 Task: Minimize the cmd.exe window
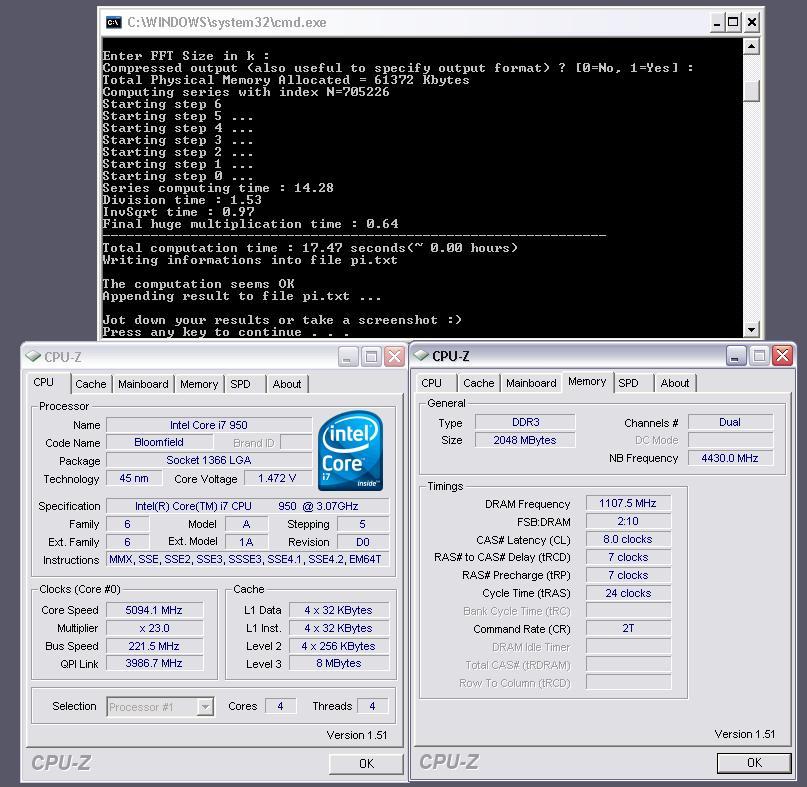(717, 23)
